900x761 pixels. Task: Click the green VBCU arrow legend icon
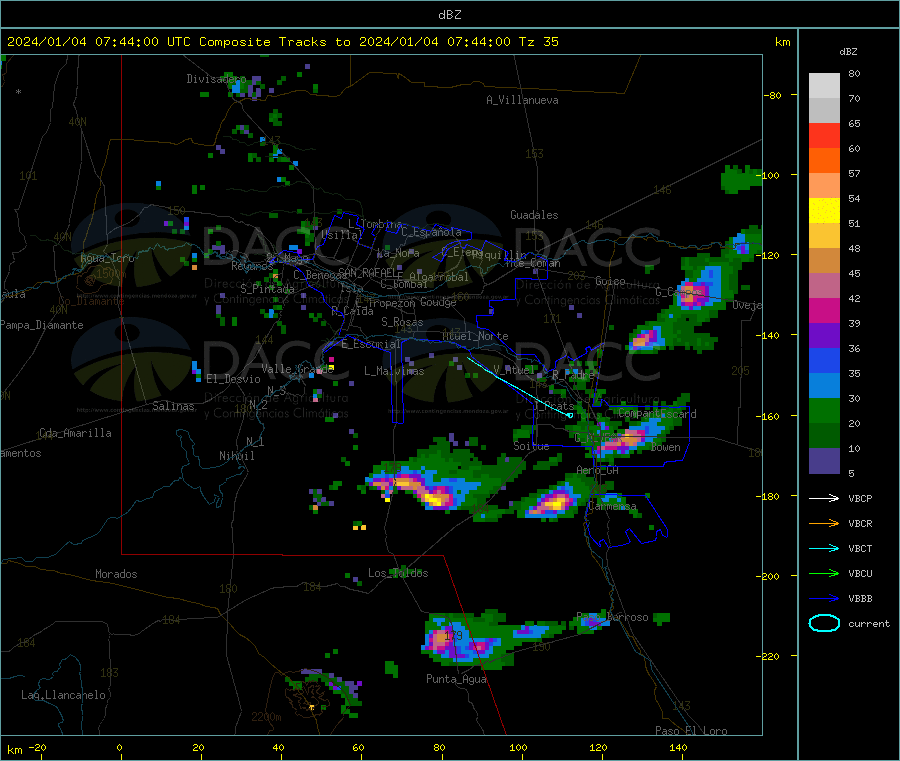(824, 573)
